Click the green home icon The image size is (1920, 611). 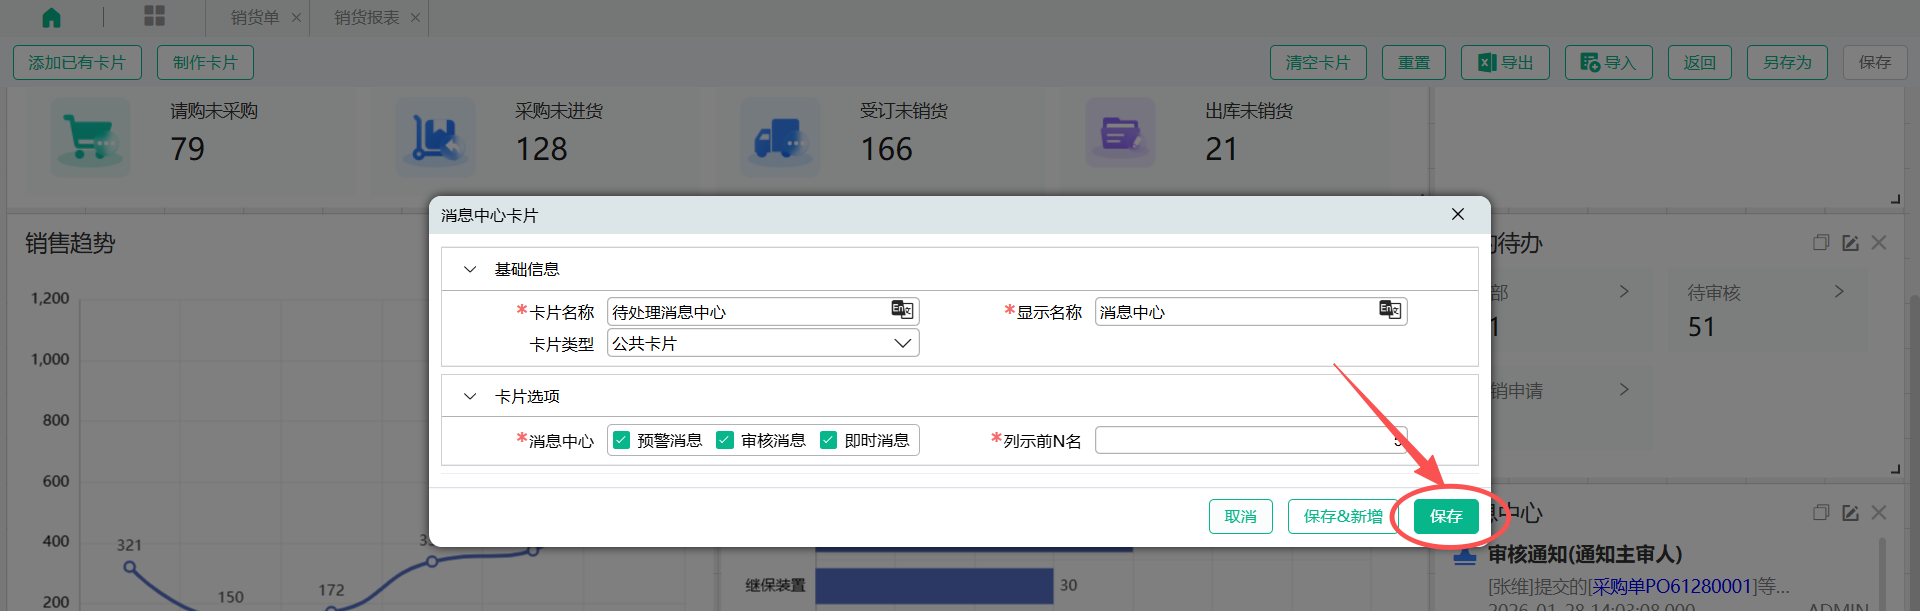pyautogui.click(x=51, y=17)
